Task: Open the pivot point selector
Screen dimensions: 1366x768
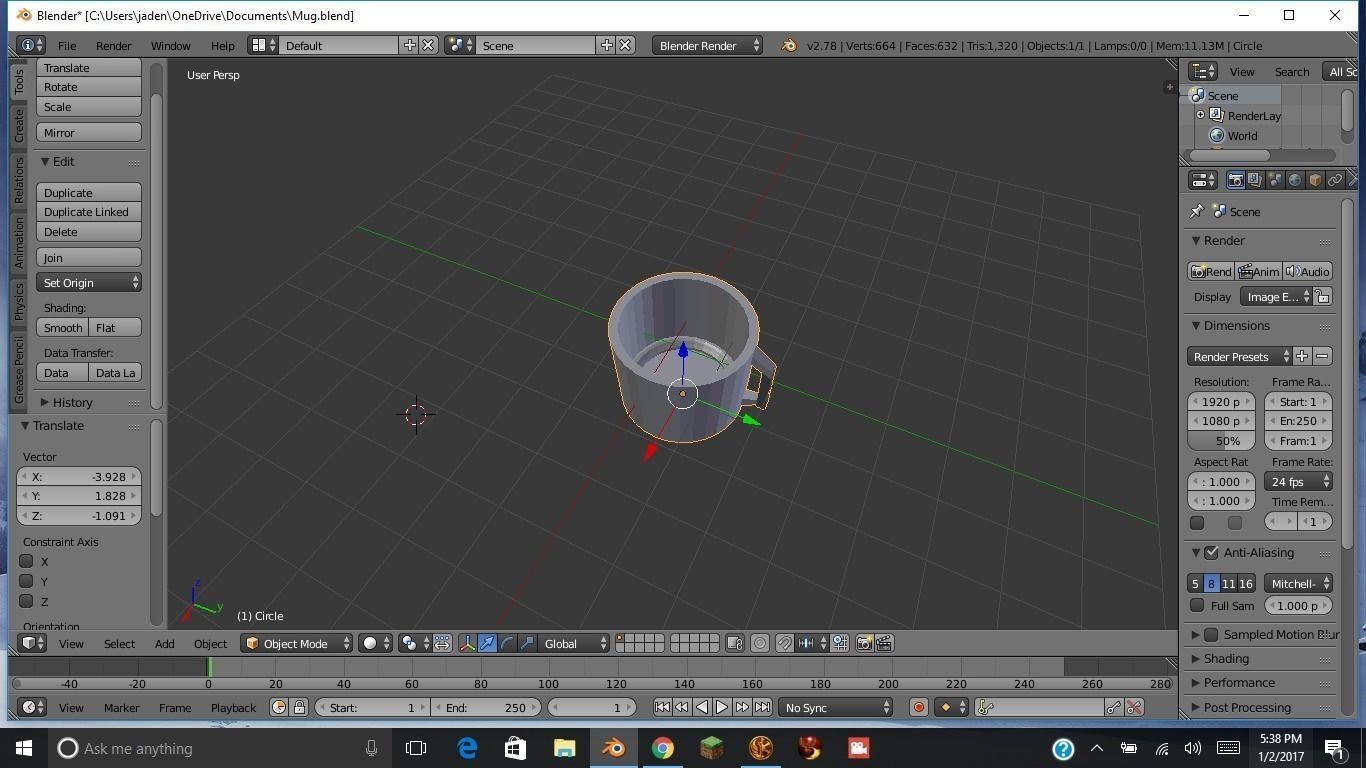Action: 413,643
